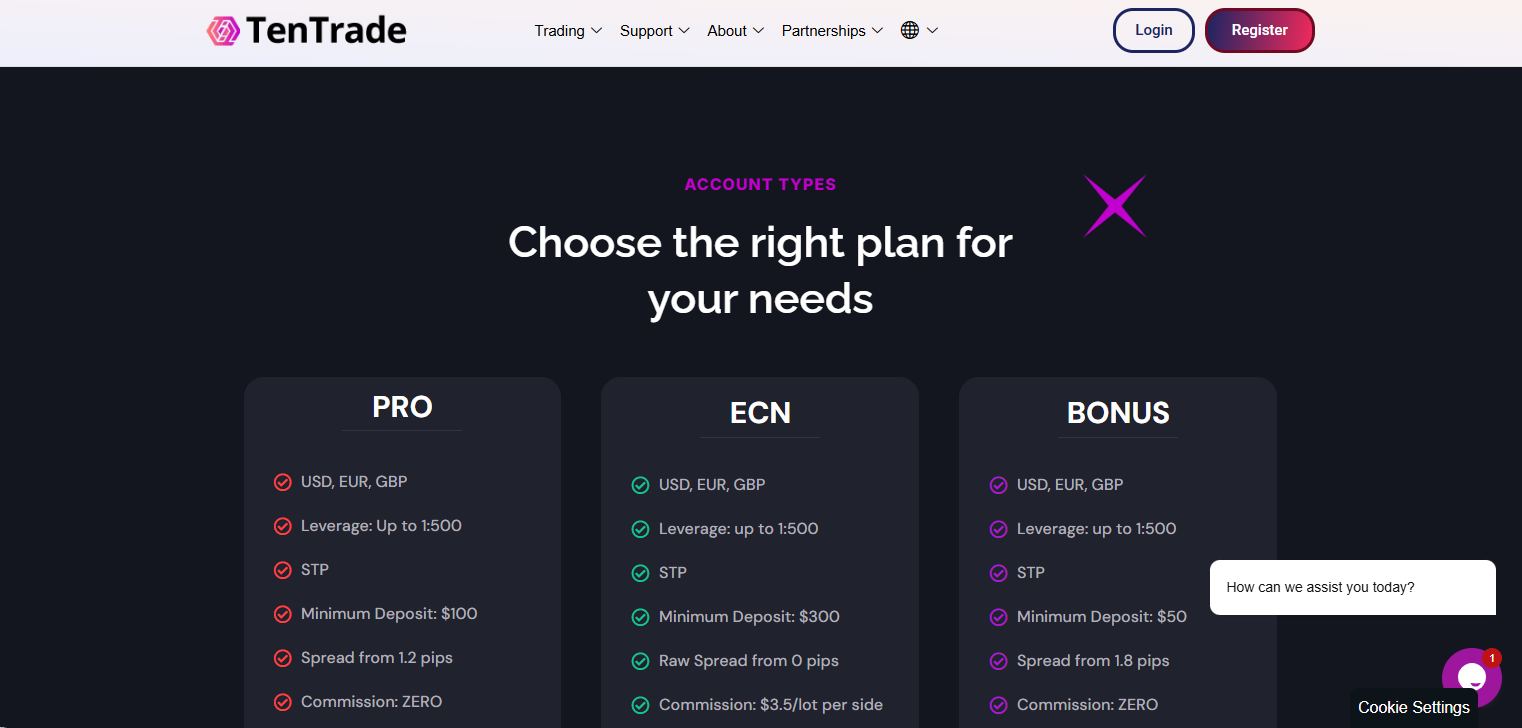This screenshot has height=728, width=1522.
Task: Click red check icon beside PRO Commission: ZERO
Action: tap(283, 703)
